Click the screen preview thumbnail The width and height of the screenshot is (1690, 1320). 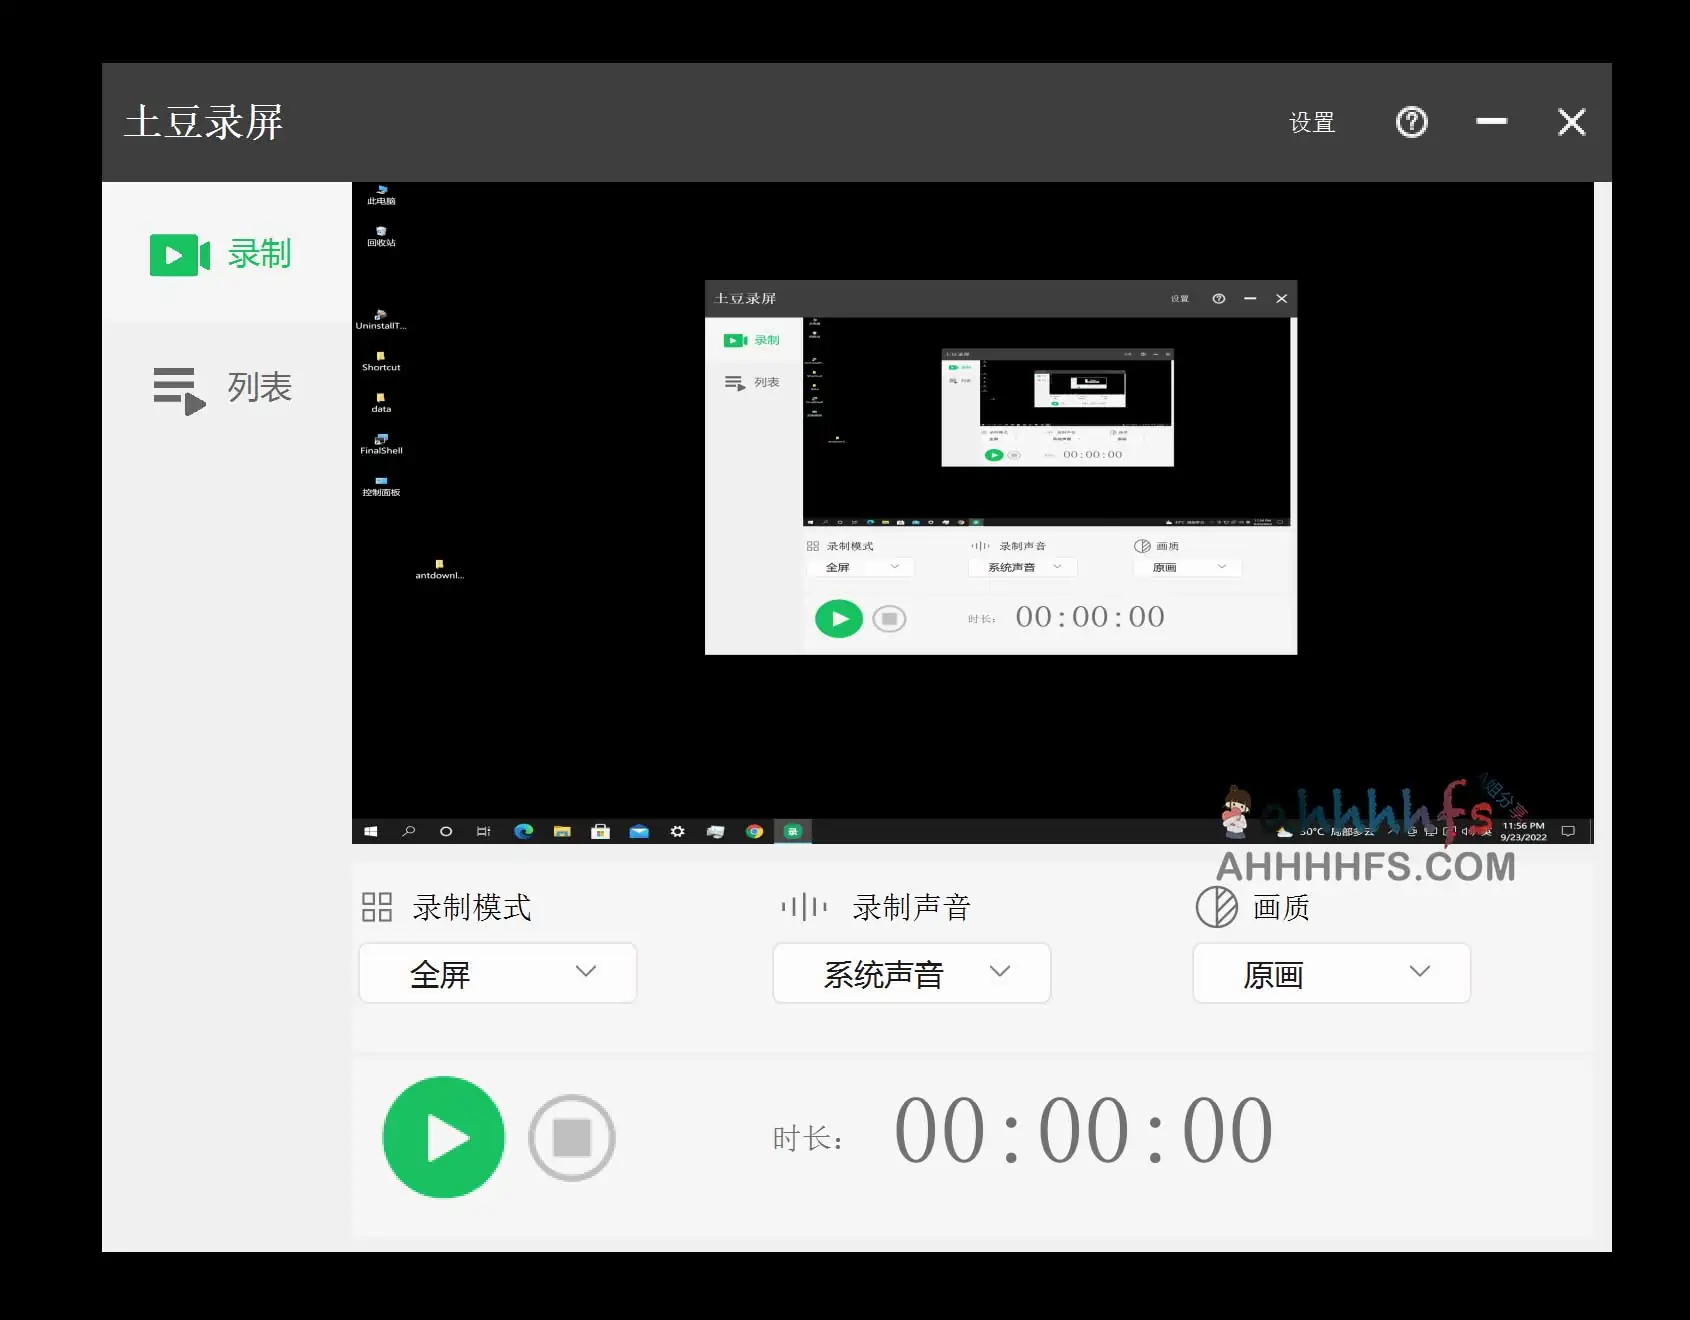point(975,500)
